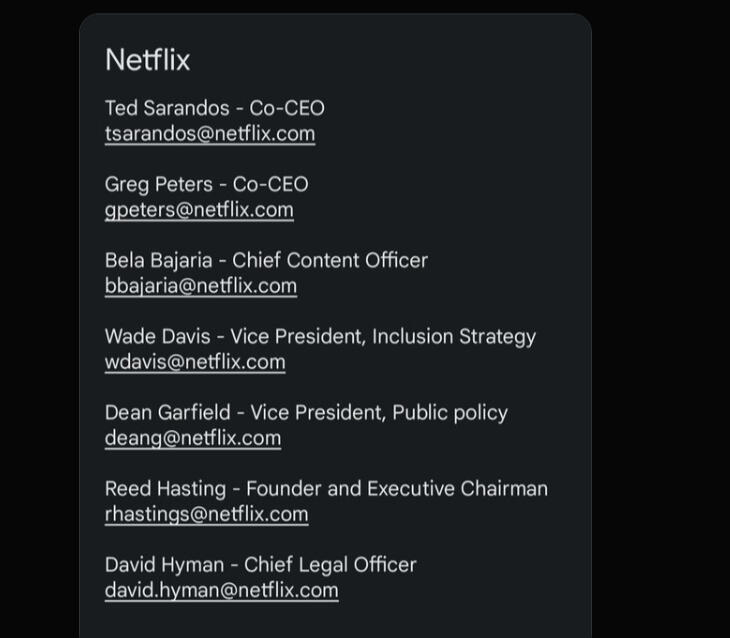The height and width of the screenshot is (638, 730).
Task: Click the Netflix heading of the card
Action: (148, 60)
